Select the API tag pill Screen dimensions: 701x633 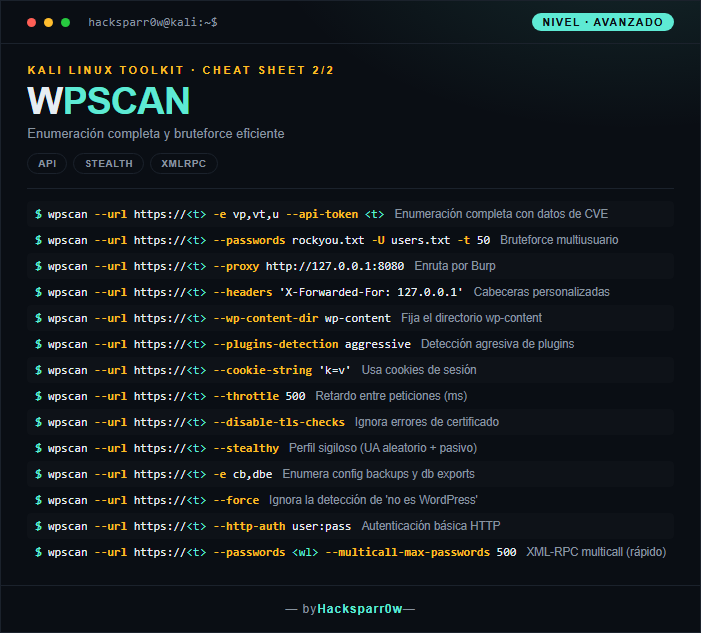(47, 164)
